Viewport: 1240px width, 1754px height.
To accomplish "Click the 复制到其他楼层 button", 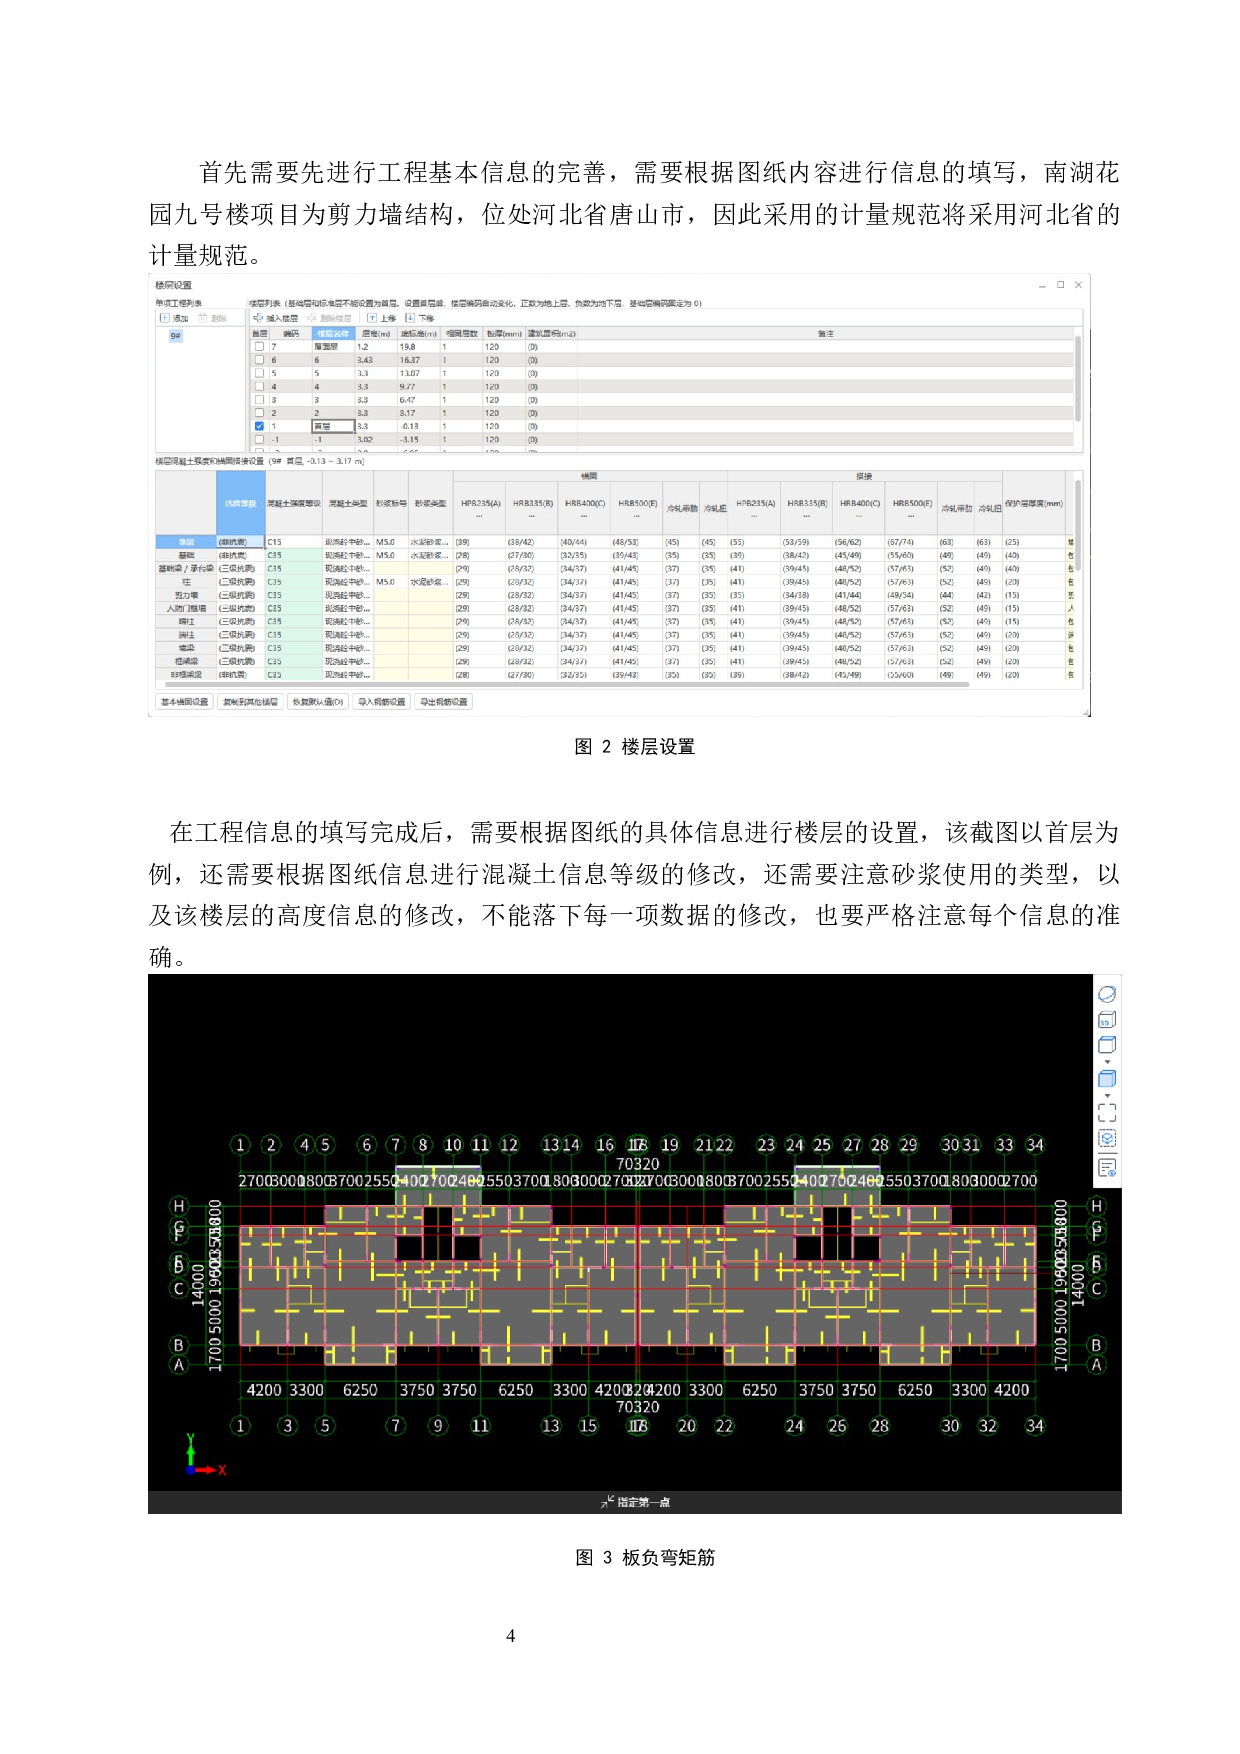I will point(250,702).
